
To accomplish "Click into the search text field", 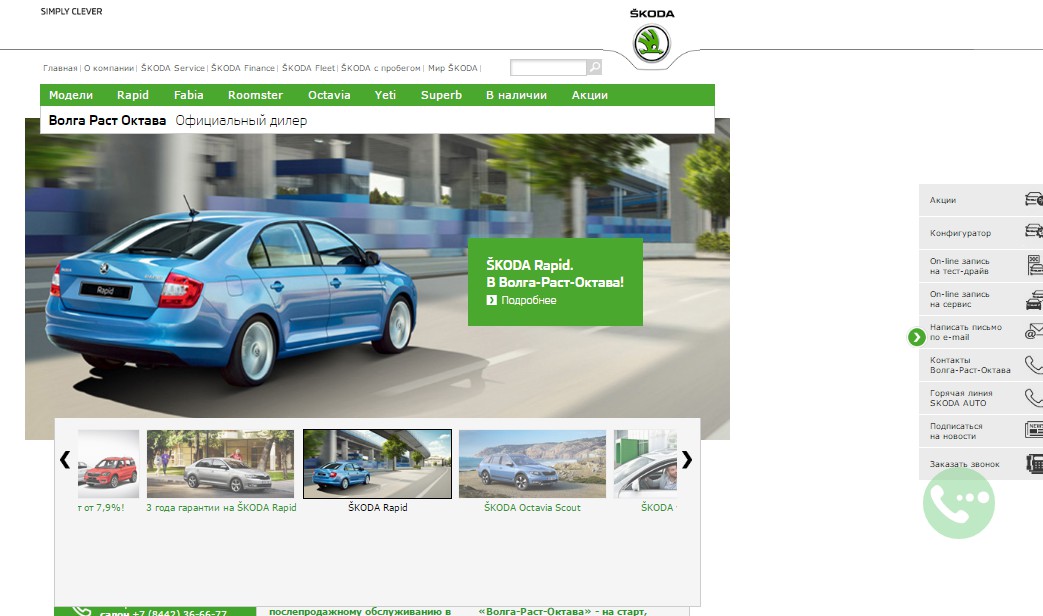I will (548, 67).
